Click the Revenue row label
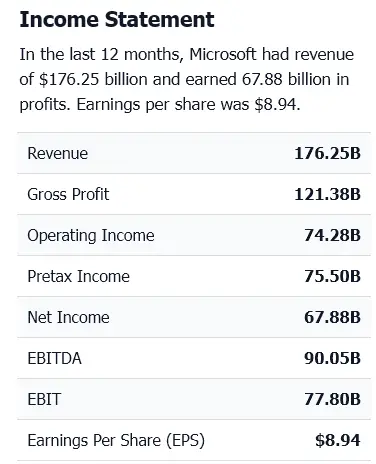The height and width of the screenshot is (464, 376). pos(58,153)
